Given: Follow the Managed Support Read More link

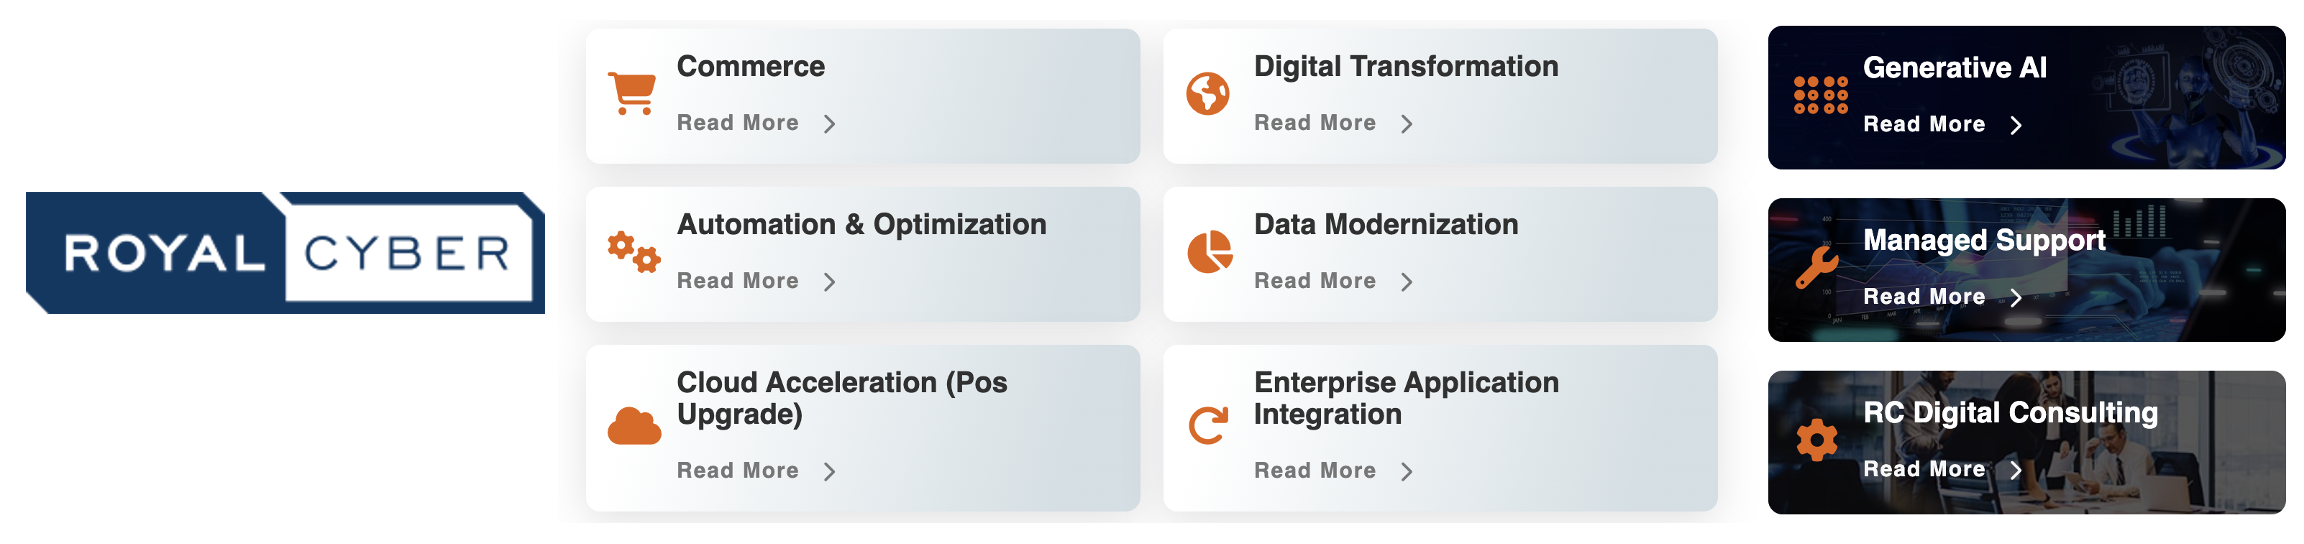Looking at the screenshot, I should click(x=1924, y=297).
